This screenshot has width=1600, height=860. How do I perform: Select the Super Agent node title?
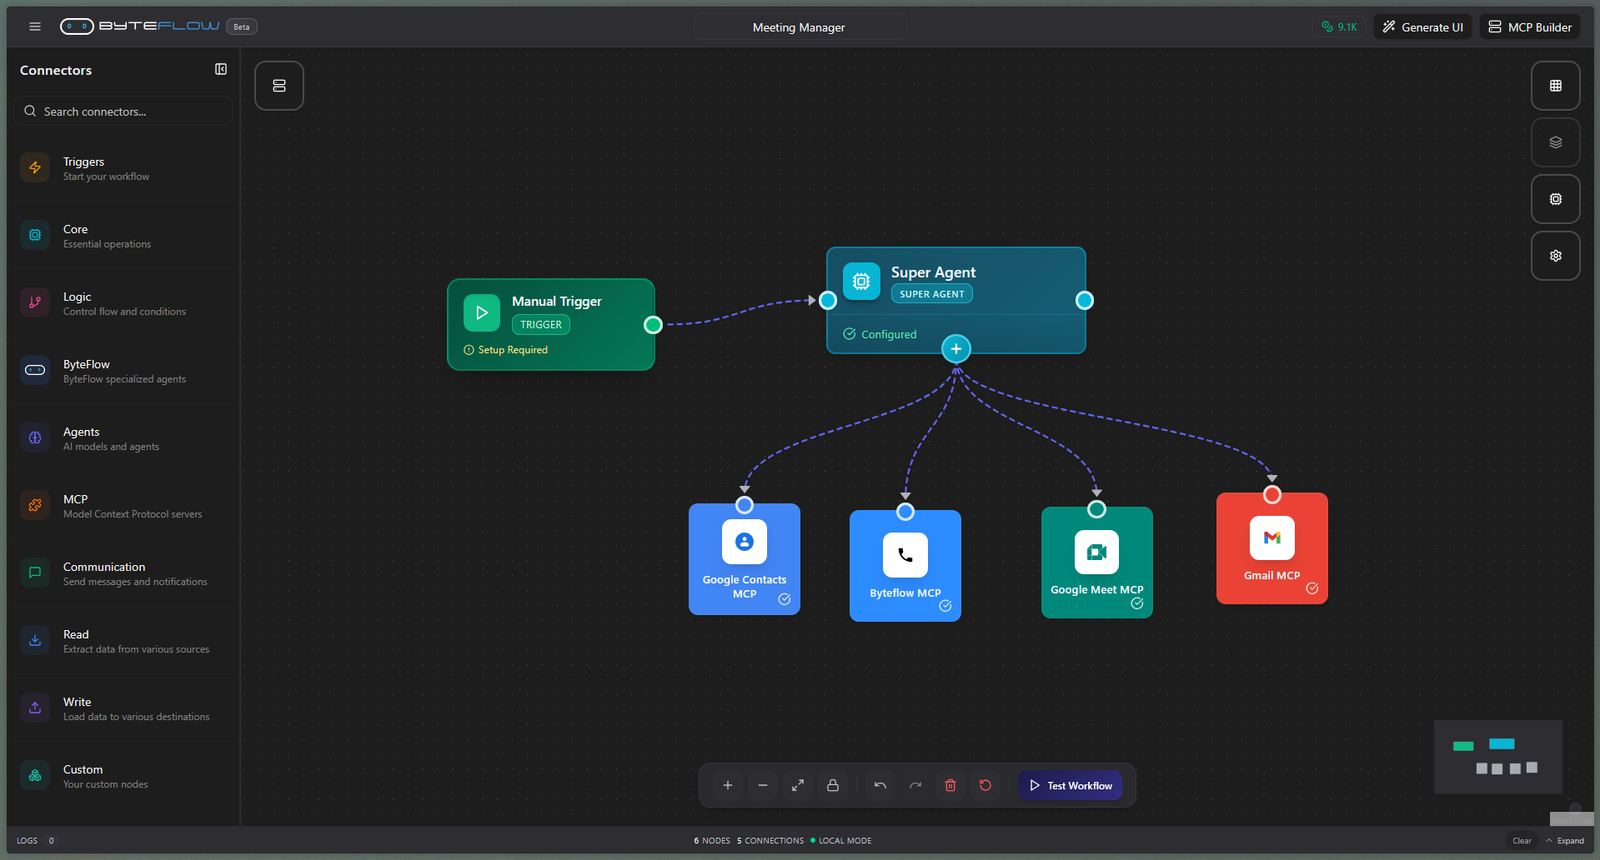(933, 272)
